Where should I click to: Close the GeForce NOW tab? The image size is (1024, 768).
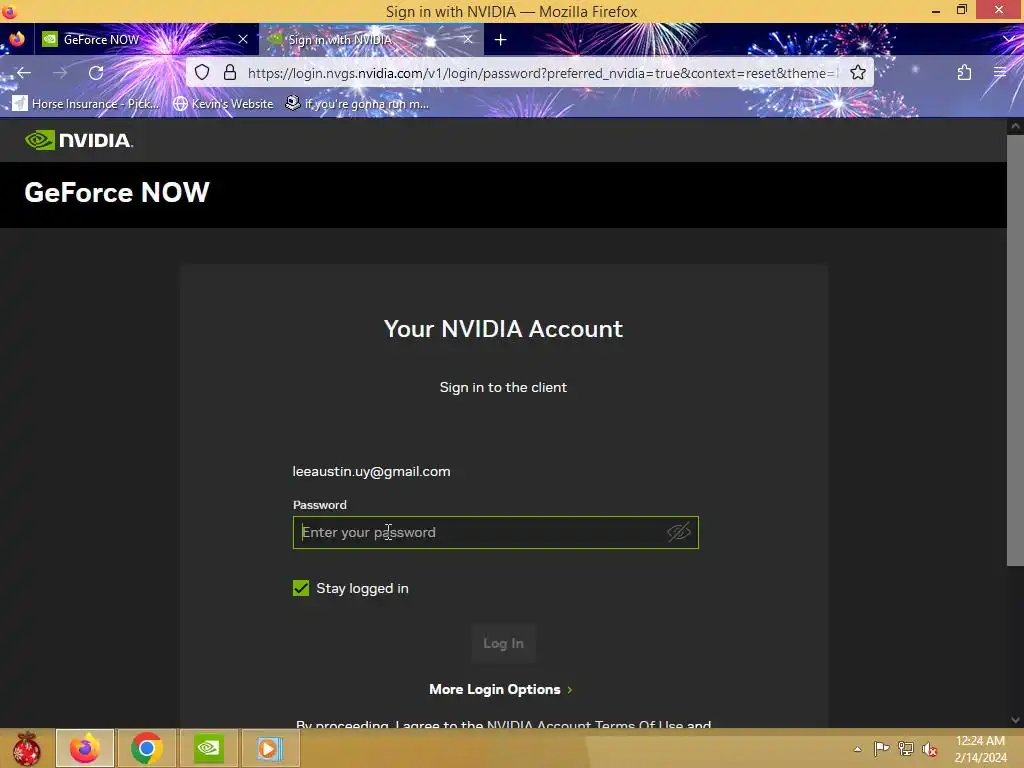243,39
